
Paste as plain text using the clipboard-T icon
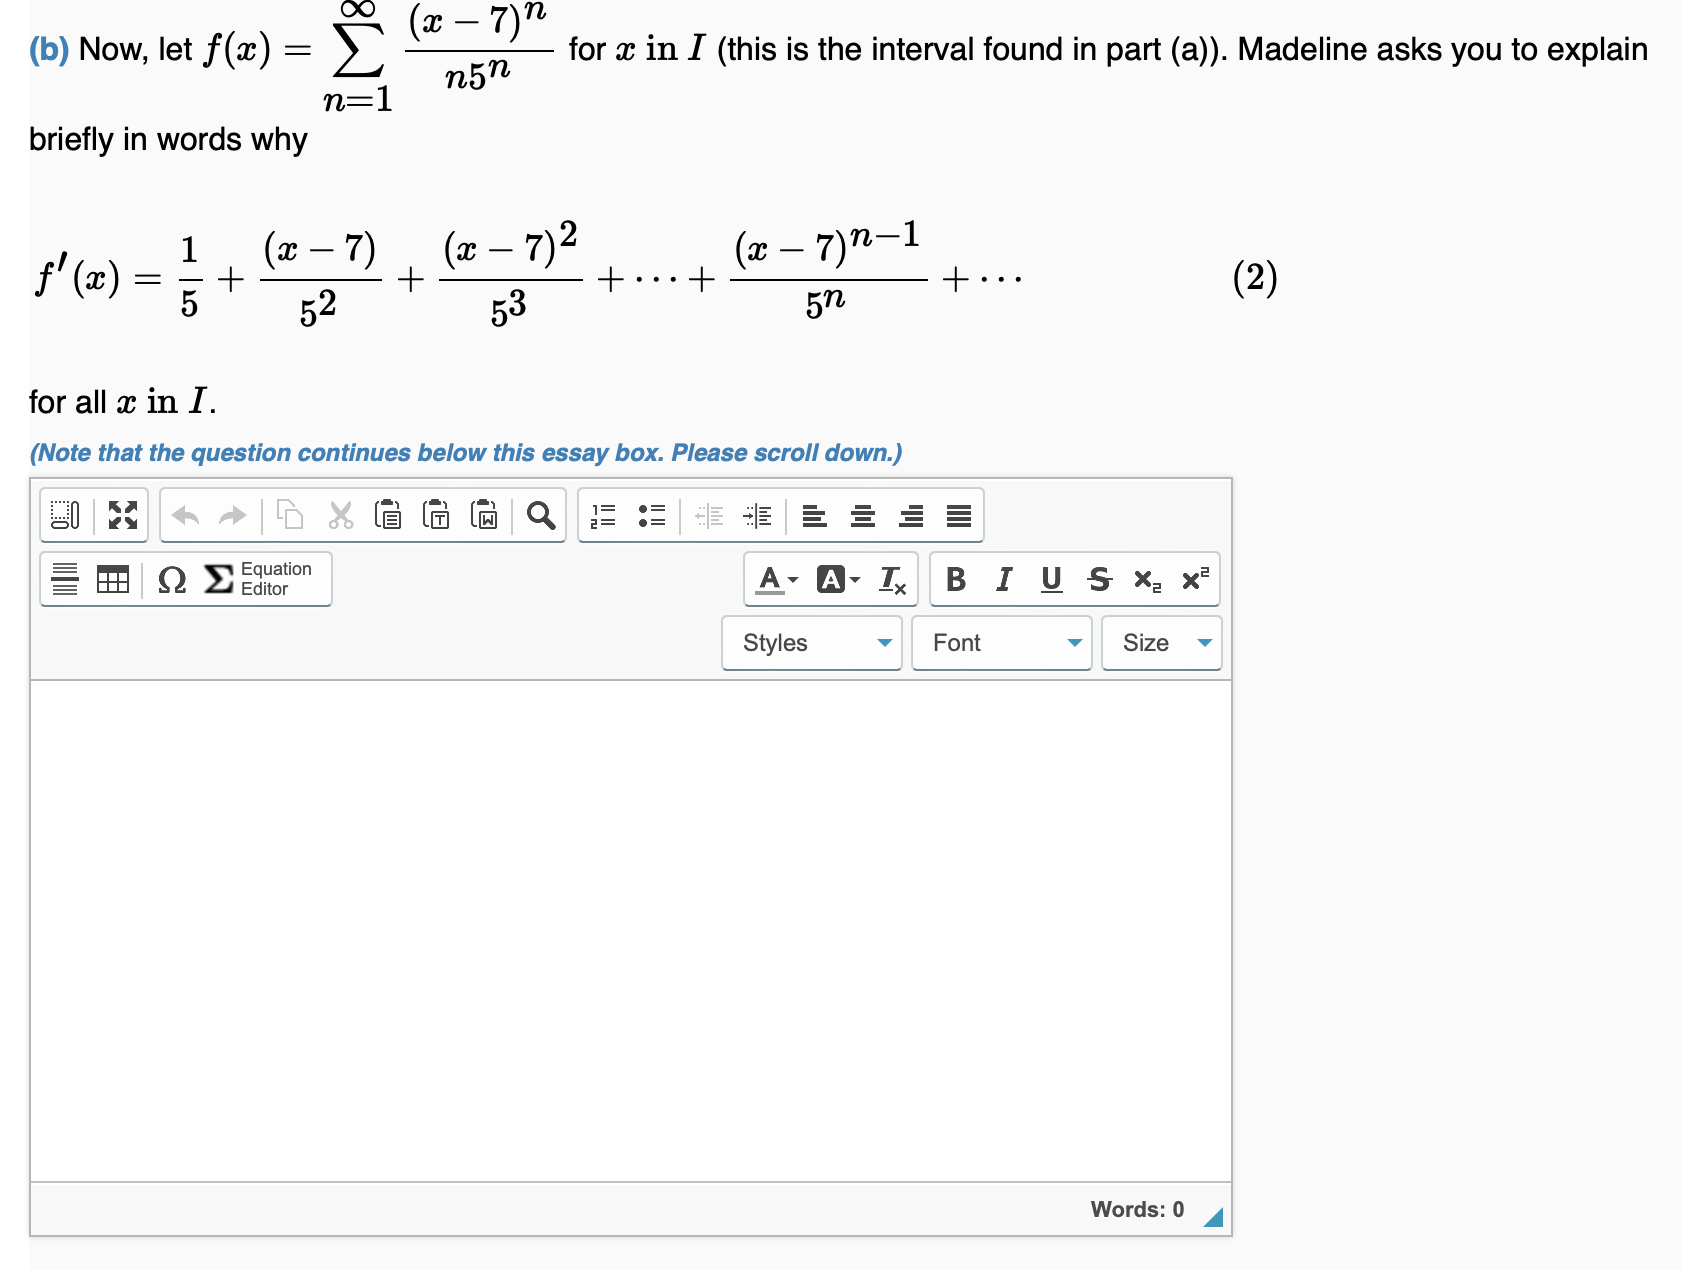pos(437,516)
